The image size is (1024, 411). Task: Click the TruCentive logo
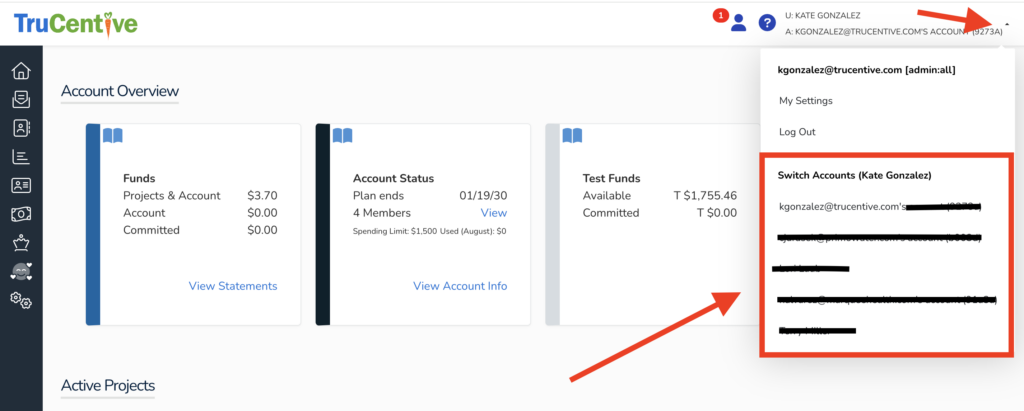[x=76, y=23]
